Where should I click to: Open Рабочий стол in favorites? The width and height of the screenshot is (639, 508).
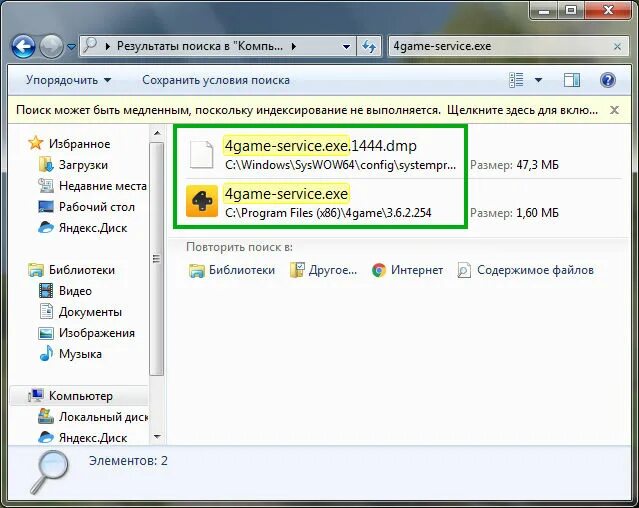click(x=97, y=207)
